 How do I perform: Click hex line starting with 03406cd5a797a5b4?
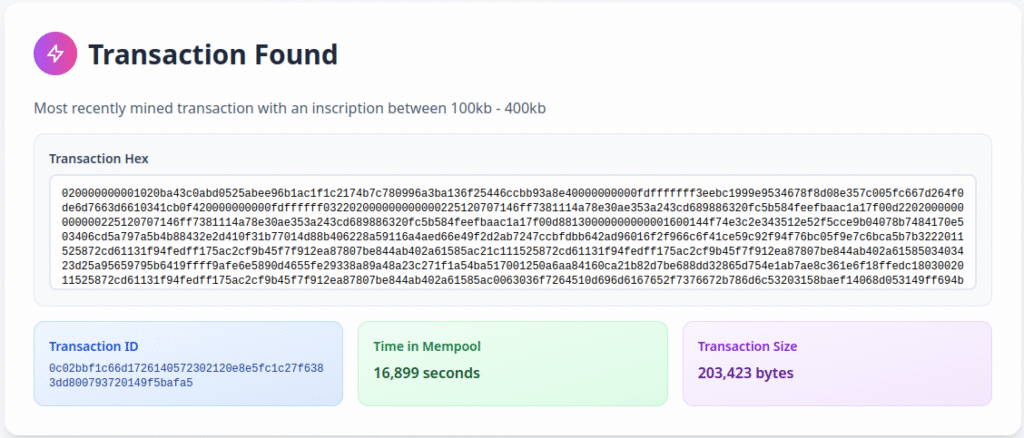[512, 235]
